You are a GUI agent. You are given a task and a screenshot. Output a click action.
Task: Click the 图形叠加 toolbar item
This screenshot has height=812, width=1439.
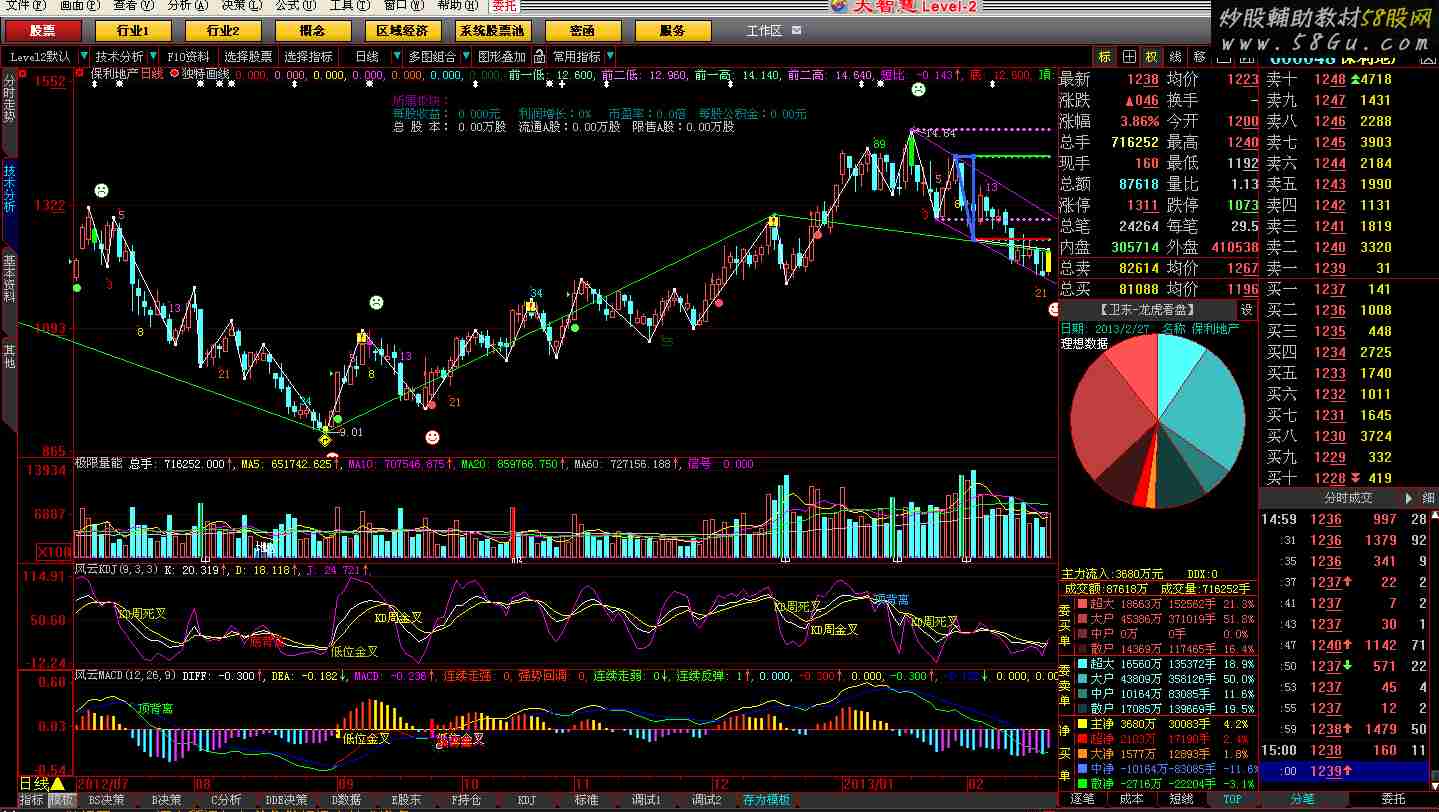click(x=502, y=57)
